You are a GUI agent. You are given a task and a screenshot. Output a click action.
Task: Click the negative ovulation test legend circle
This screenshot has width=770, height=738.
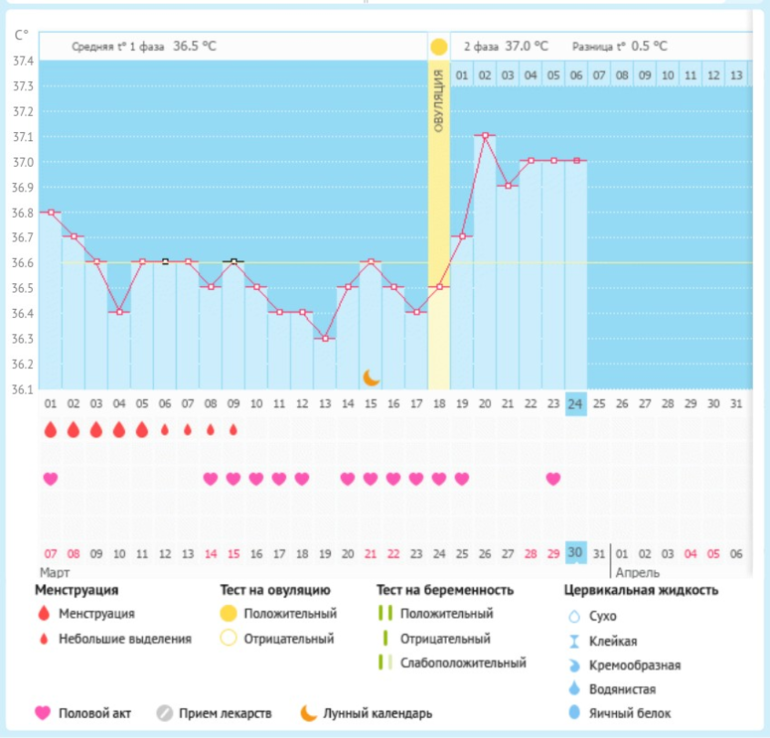pyautogui.click(x=228, y=638)
